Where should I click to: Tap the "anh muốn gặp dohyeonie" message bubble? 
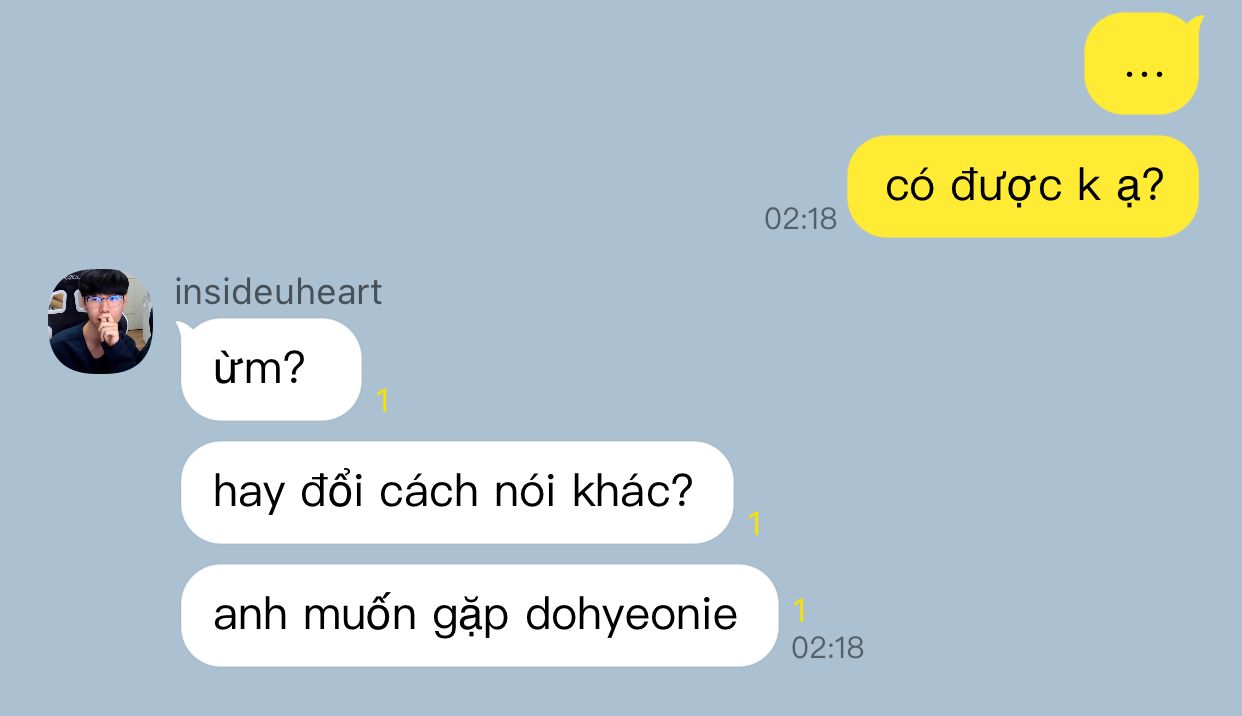(x=479, y=615)
